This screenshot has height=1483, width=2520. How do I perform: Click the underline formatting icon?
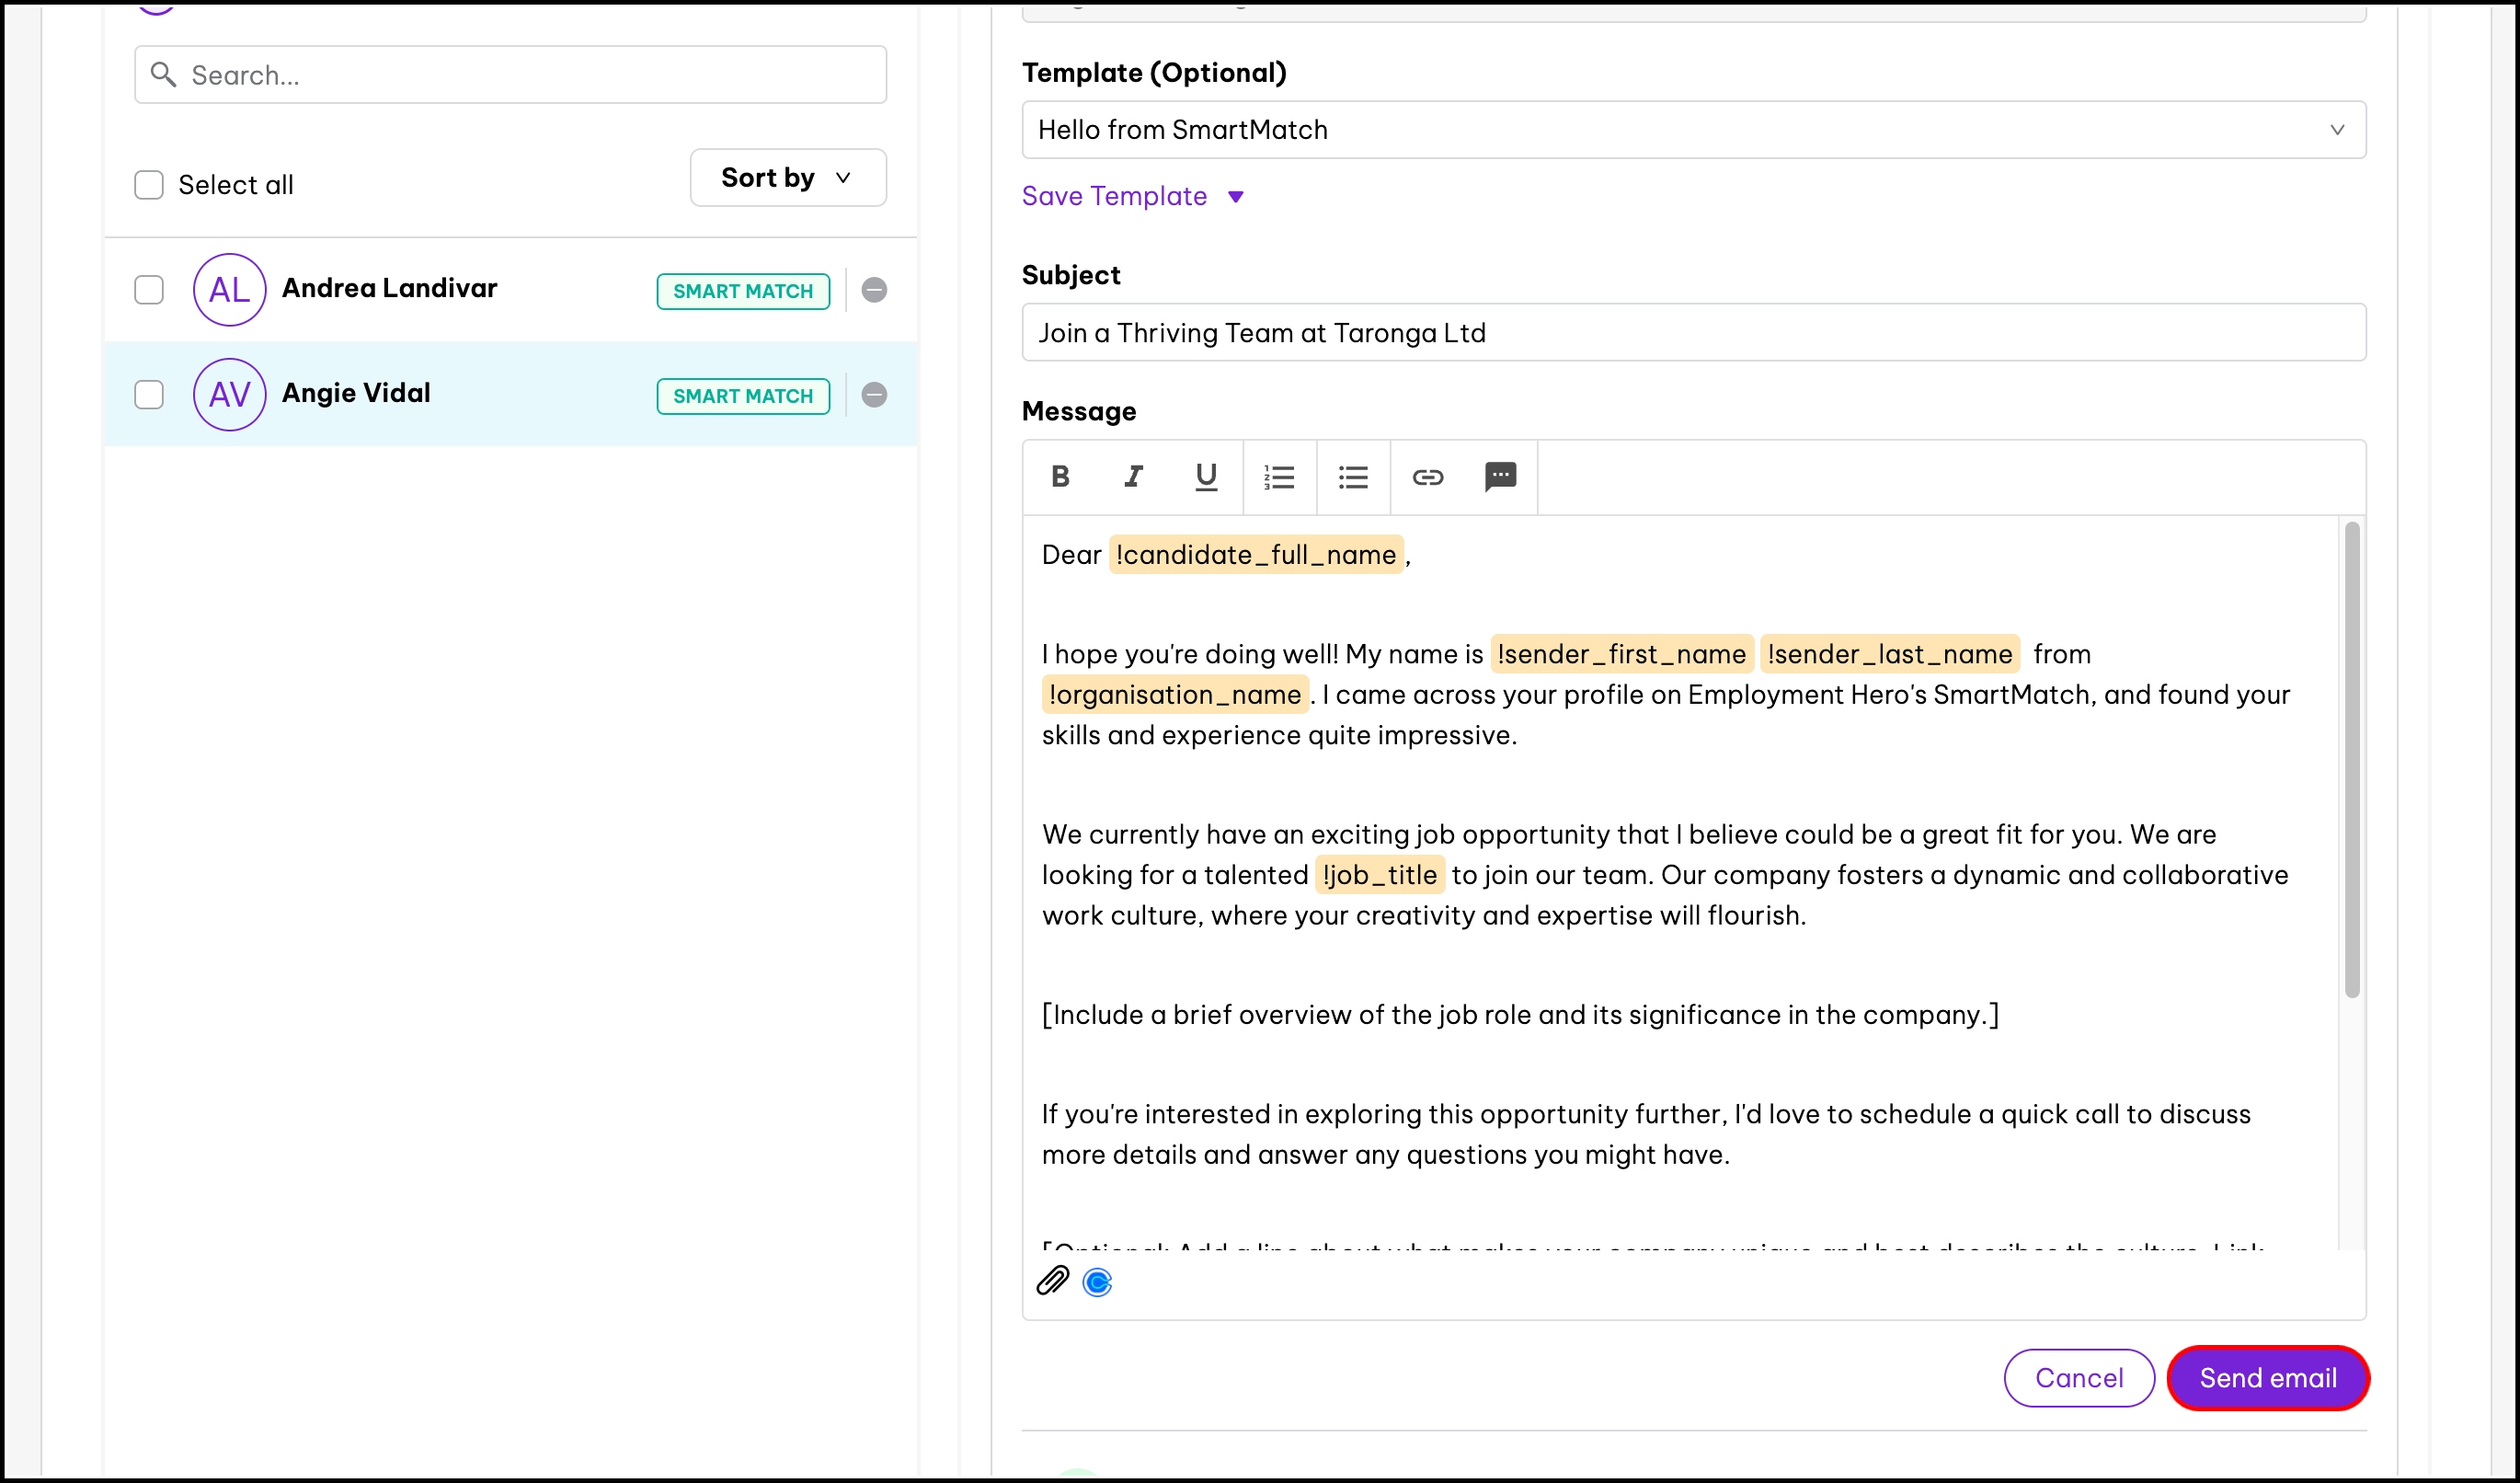pyautogui.click(x=1206, y=477)
